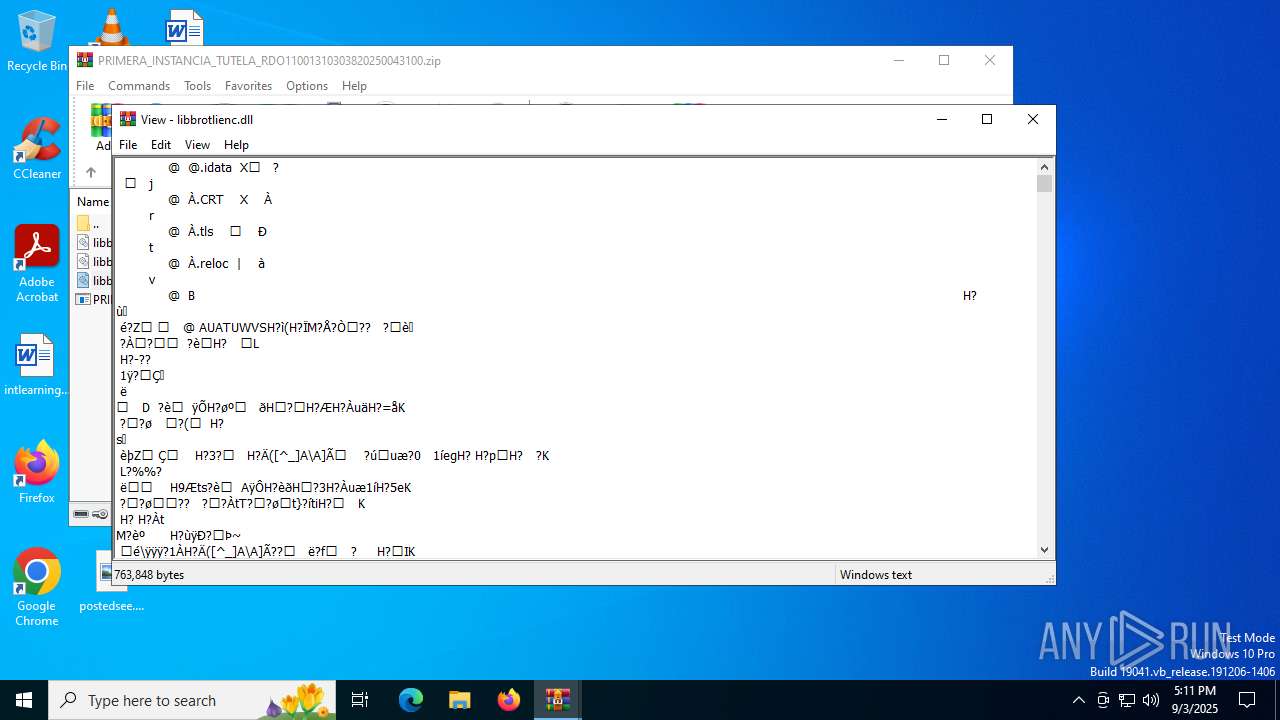Open WinRAR File menu
Screen dimensions: 1280x720
pyautogui.click(x=85, y=86)
